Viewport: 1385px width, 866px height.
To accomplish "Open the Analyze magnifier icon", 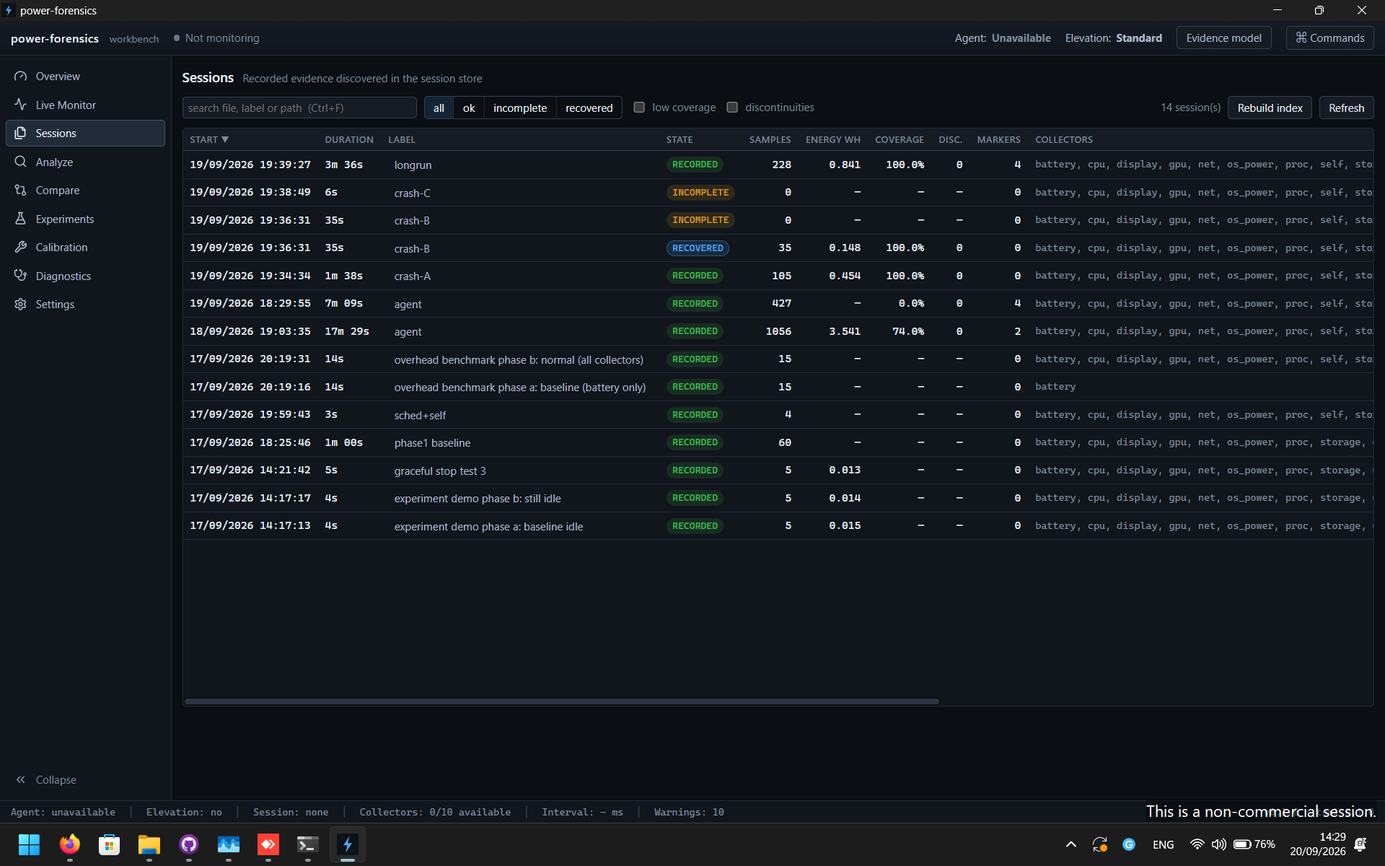I will (x=20, y=162).
